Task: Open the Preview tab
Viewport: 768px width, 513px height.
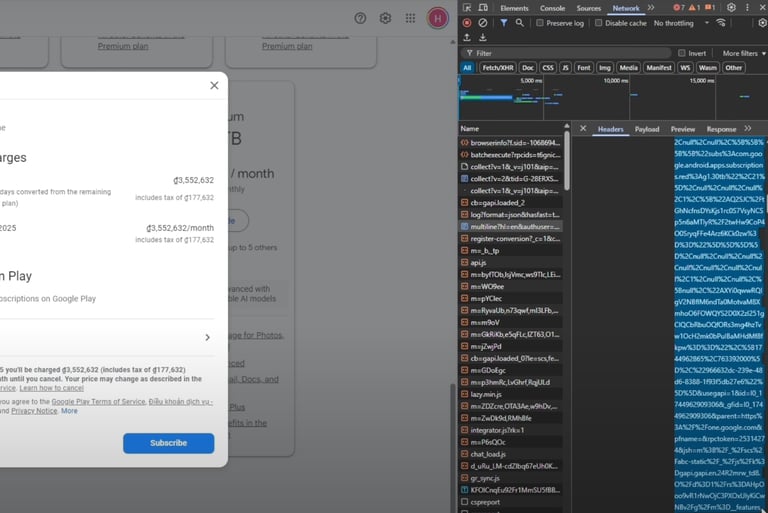Action: pos(683,129)
